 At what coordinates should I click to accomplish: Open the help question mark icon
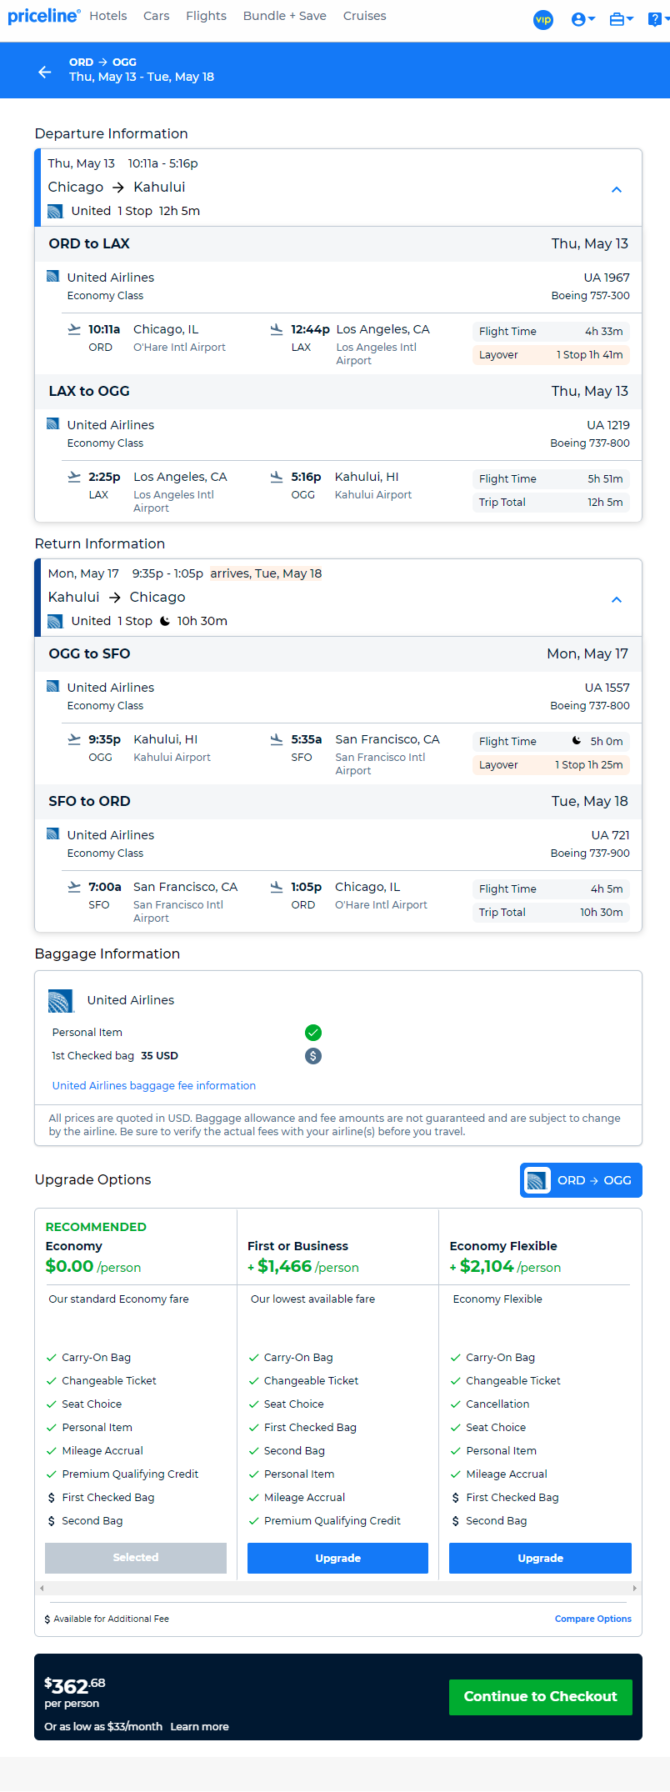pyautogui.click(x=657, y=19)
